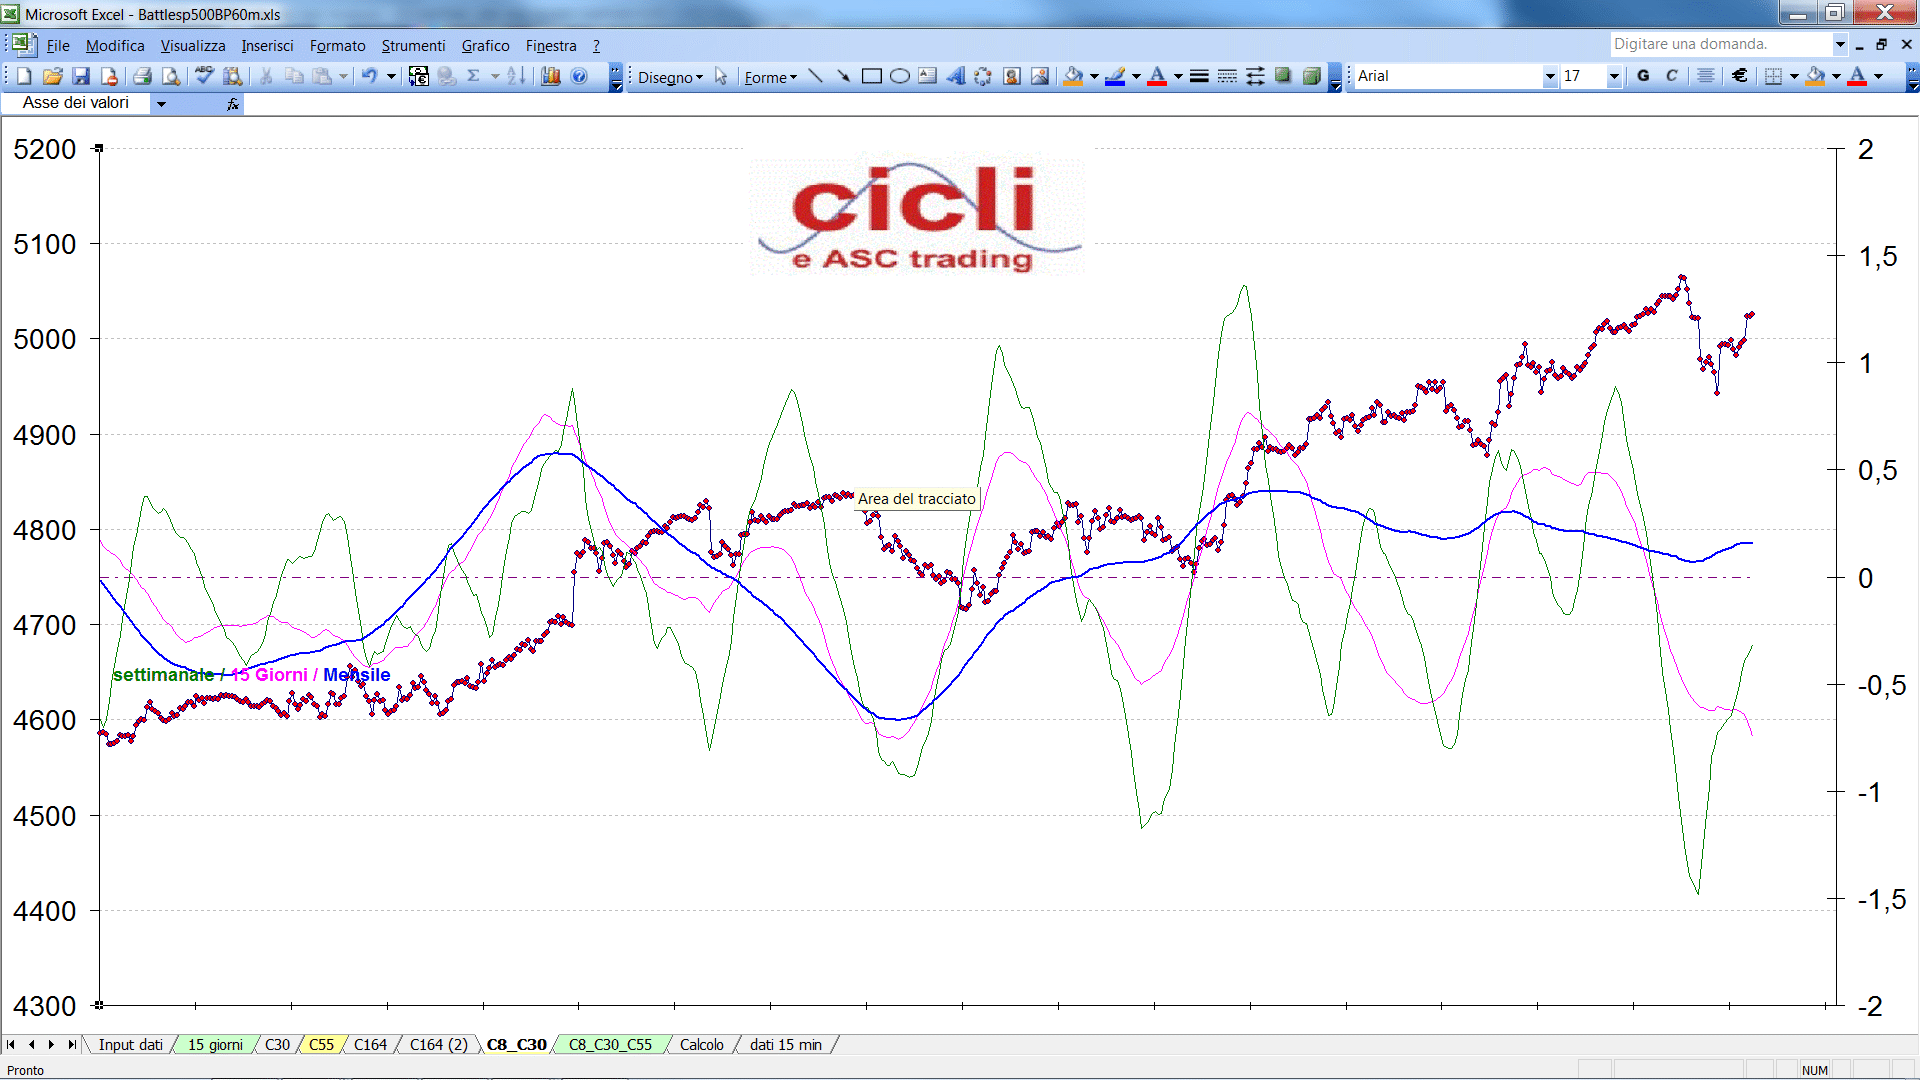Viewport: 1920px width, 1080px height.
Task: Open the Forme shapes menu
Action: 770,77
